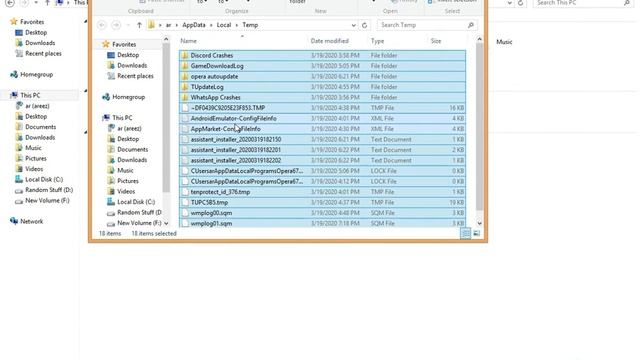Switch to large icons view in Temp window
640x360 pixels.
pos(476,233)
